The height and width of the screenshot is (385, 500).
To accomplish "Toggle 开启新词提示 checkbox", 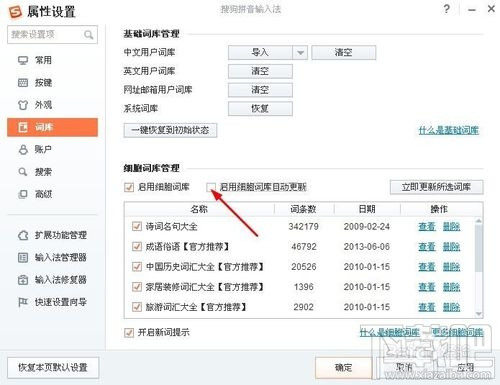I will pyautogui.click(x=129, y=332).
